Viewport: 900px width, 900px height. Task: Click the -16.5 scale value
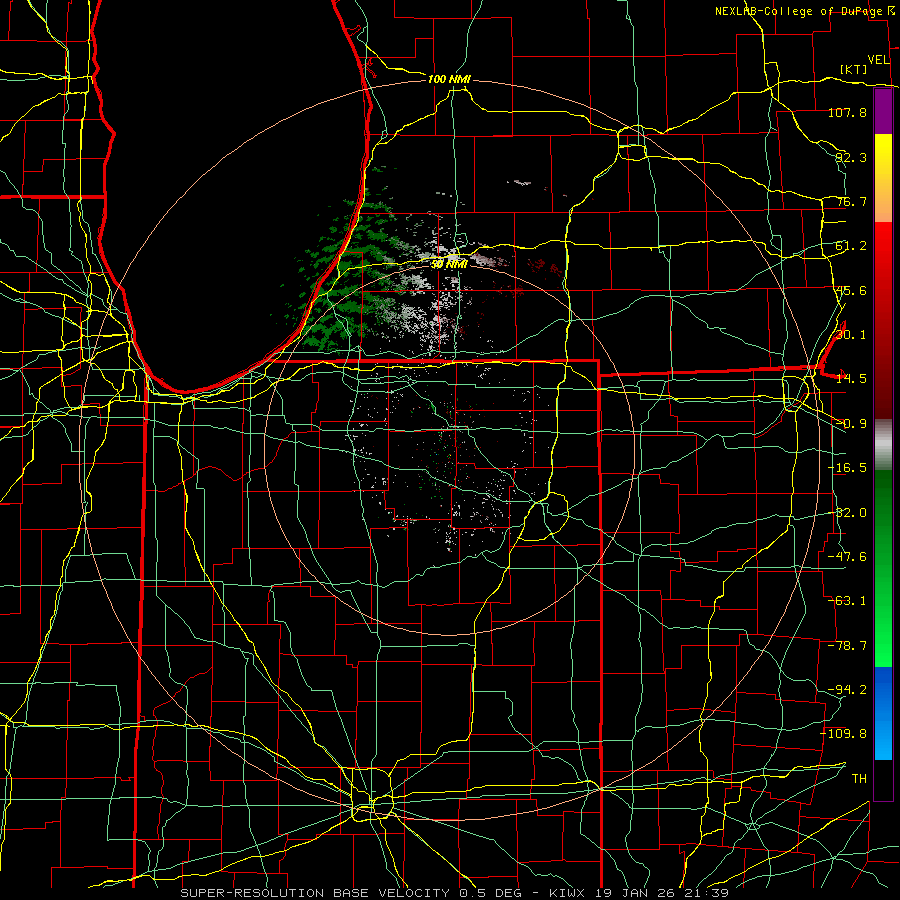pos(847,468)
